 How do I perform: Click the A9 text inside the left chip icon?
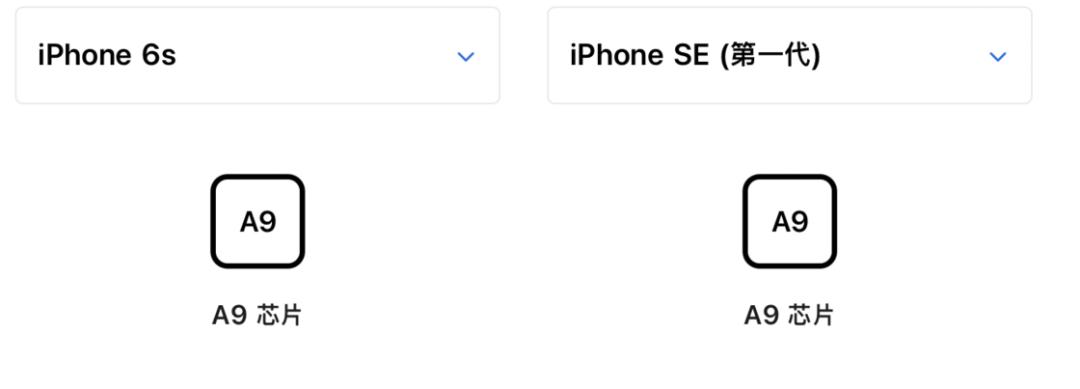pyautogui.click(x=258, y=222)
